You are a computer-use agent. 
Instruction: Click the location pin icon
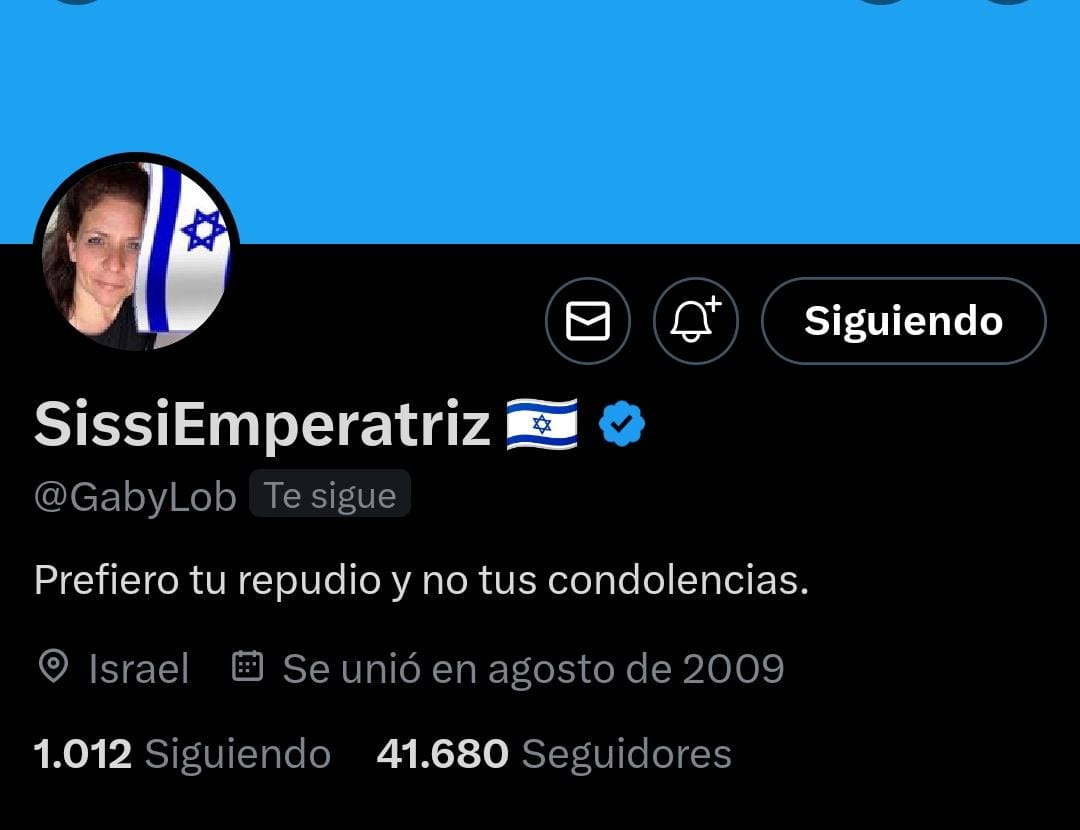pyautogui.click(x=54, y=667)
